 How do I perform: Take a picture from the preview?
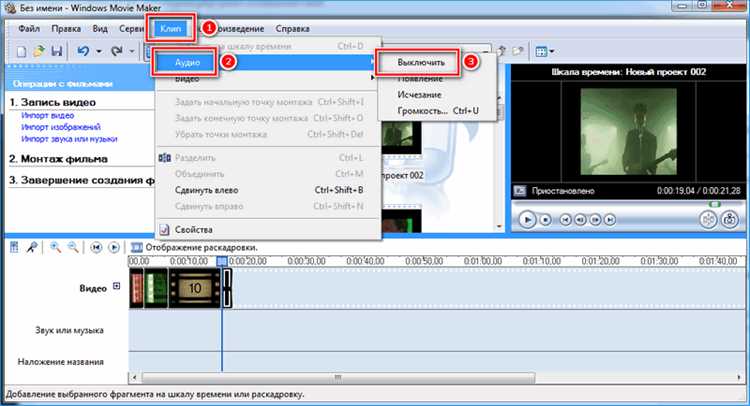729,219
